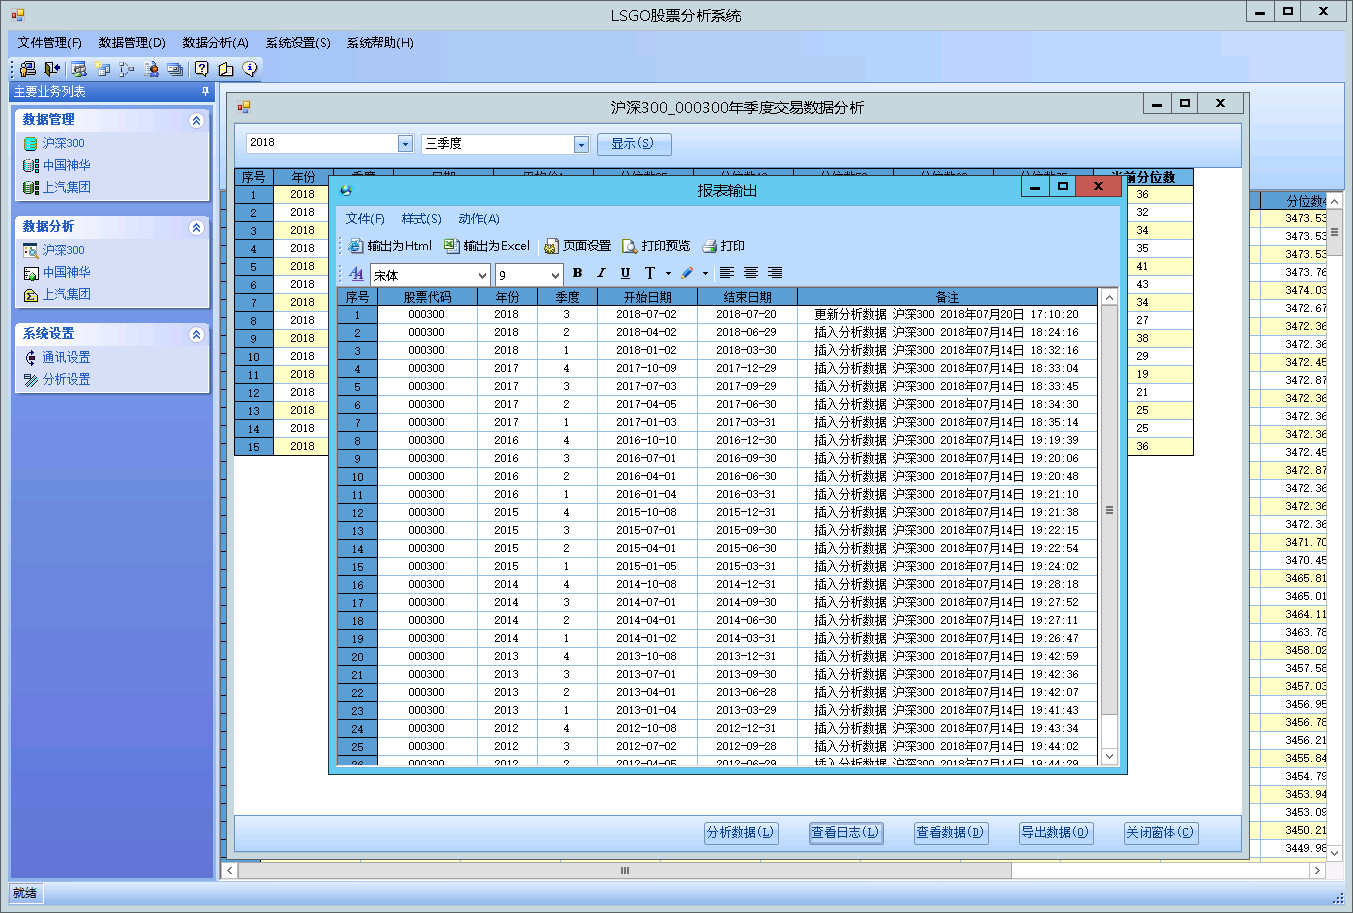Select 上汽集团 under 数据分析
The image size is (1353, 913).
point(66,295)
